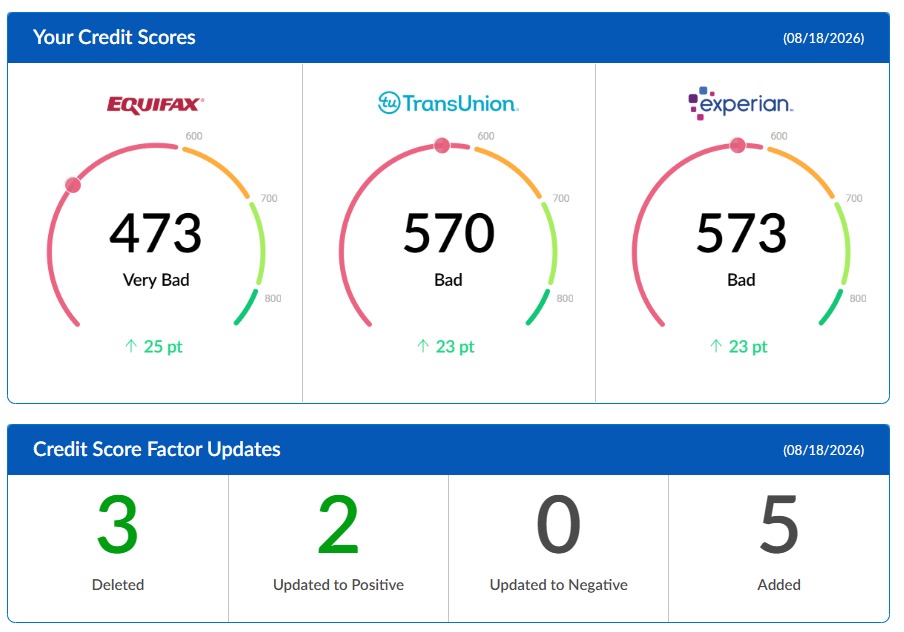Click the 800 tick label on the Experian gauge
The height and width of the screenshot is (632, 904).
[x=858, y=298]
